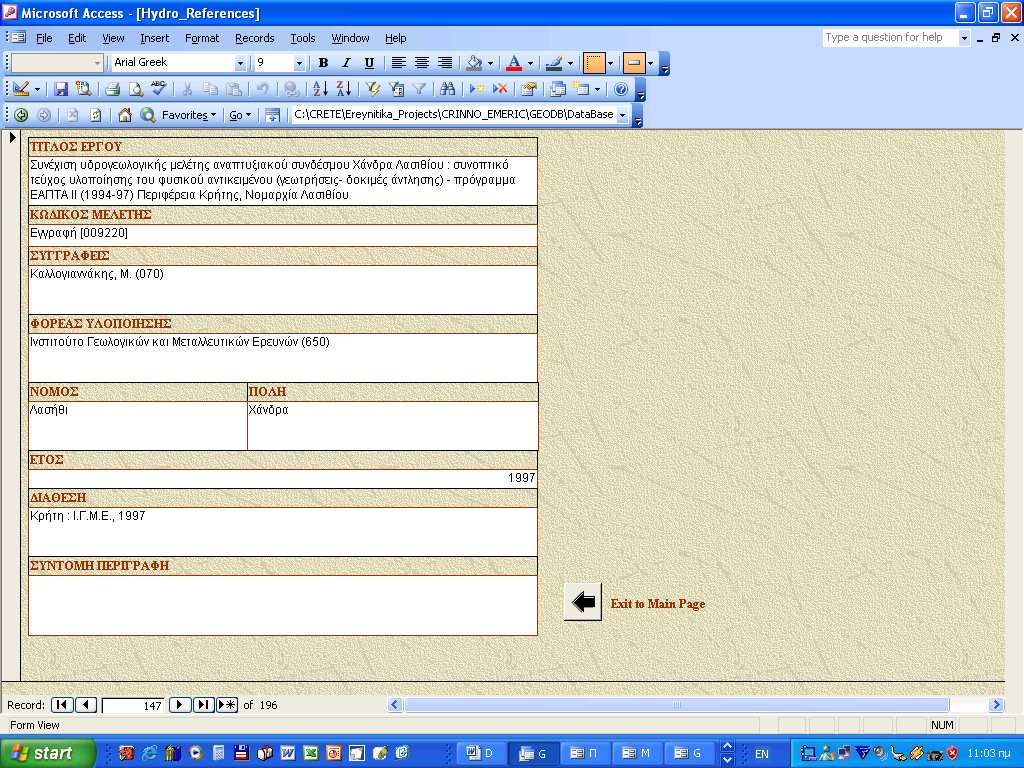The image size is (1024, 768).
Task: Apply red font color
Action: point(514,63)
